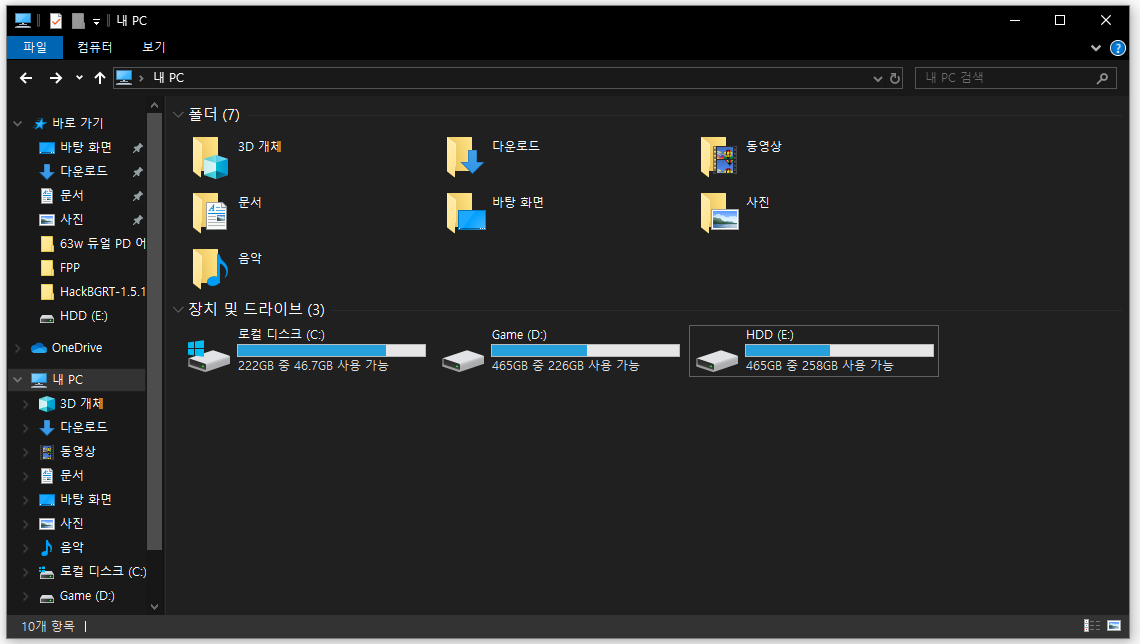Open pinned 사진 in quick access

coord(71,219)
